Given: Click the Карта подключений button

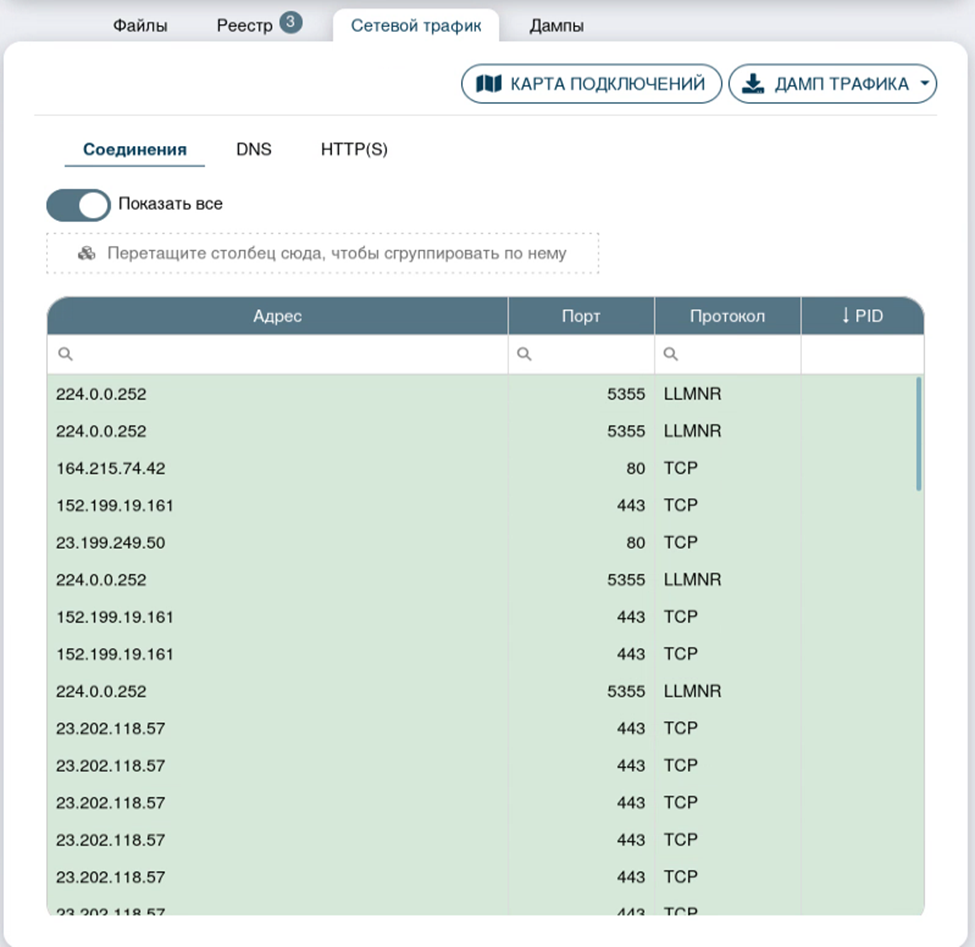Looking at the screenshot, I should [x=590, y=84].
